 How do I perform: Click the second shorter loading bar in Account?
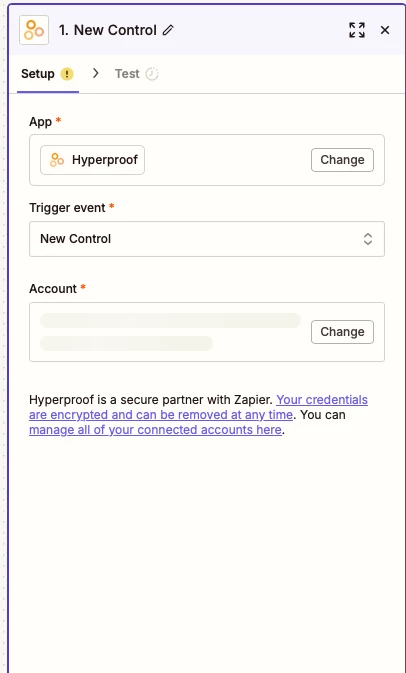point(127,343)
